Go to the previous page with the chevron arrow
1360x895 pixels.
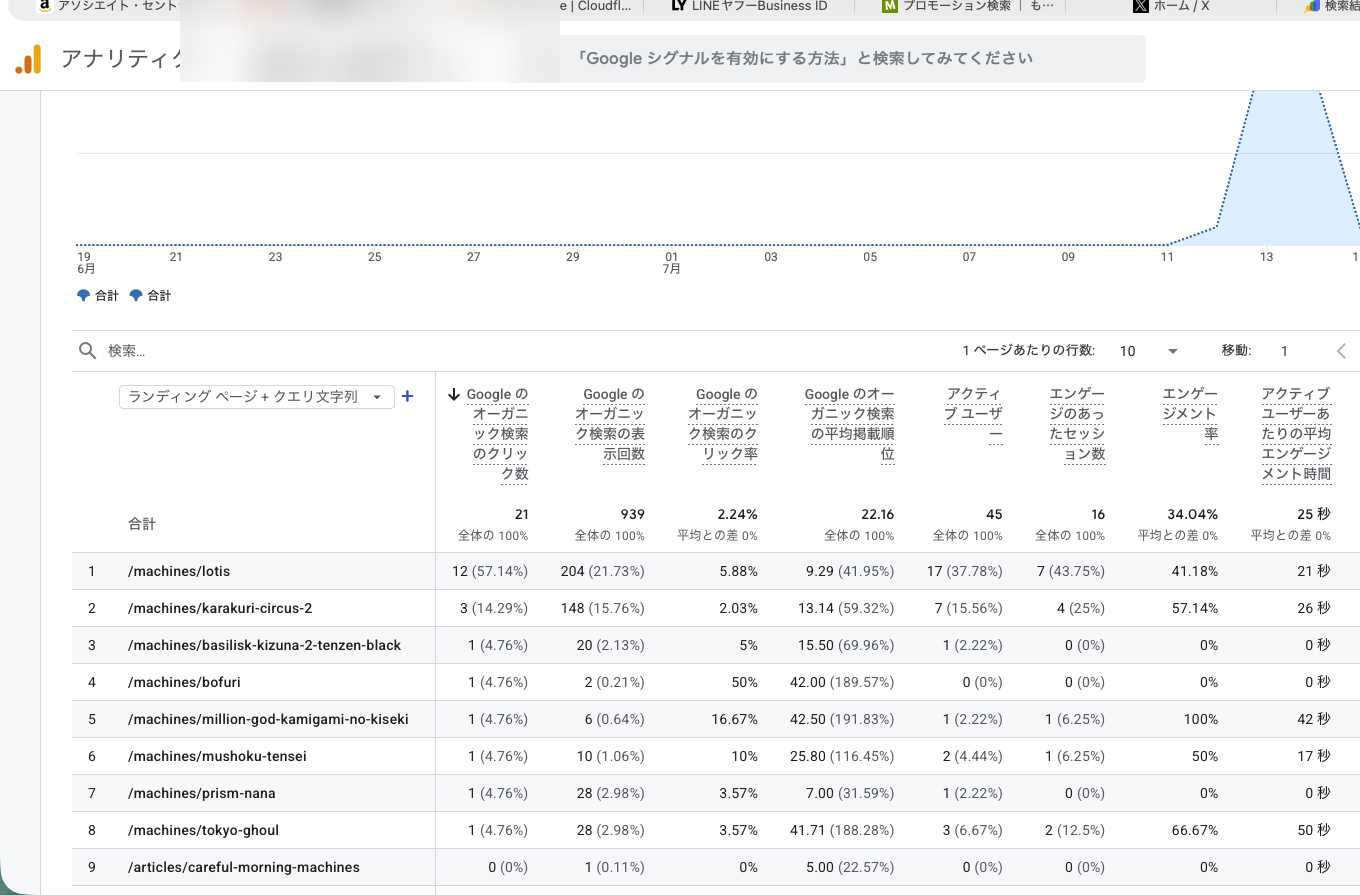[1342, 351]
